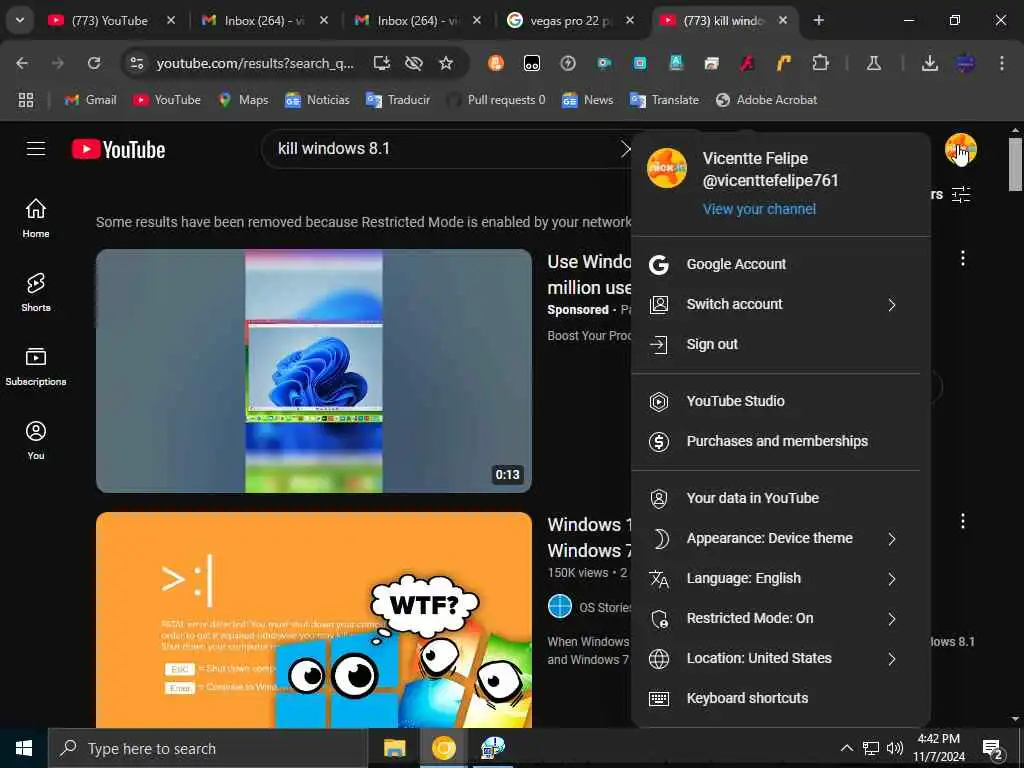Click the install app icon in address bar
Image resolution: width=1024 pixels, height=768 pixels.
point(381,63)
